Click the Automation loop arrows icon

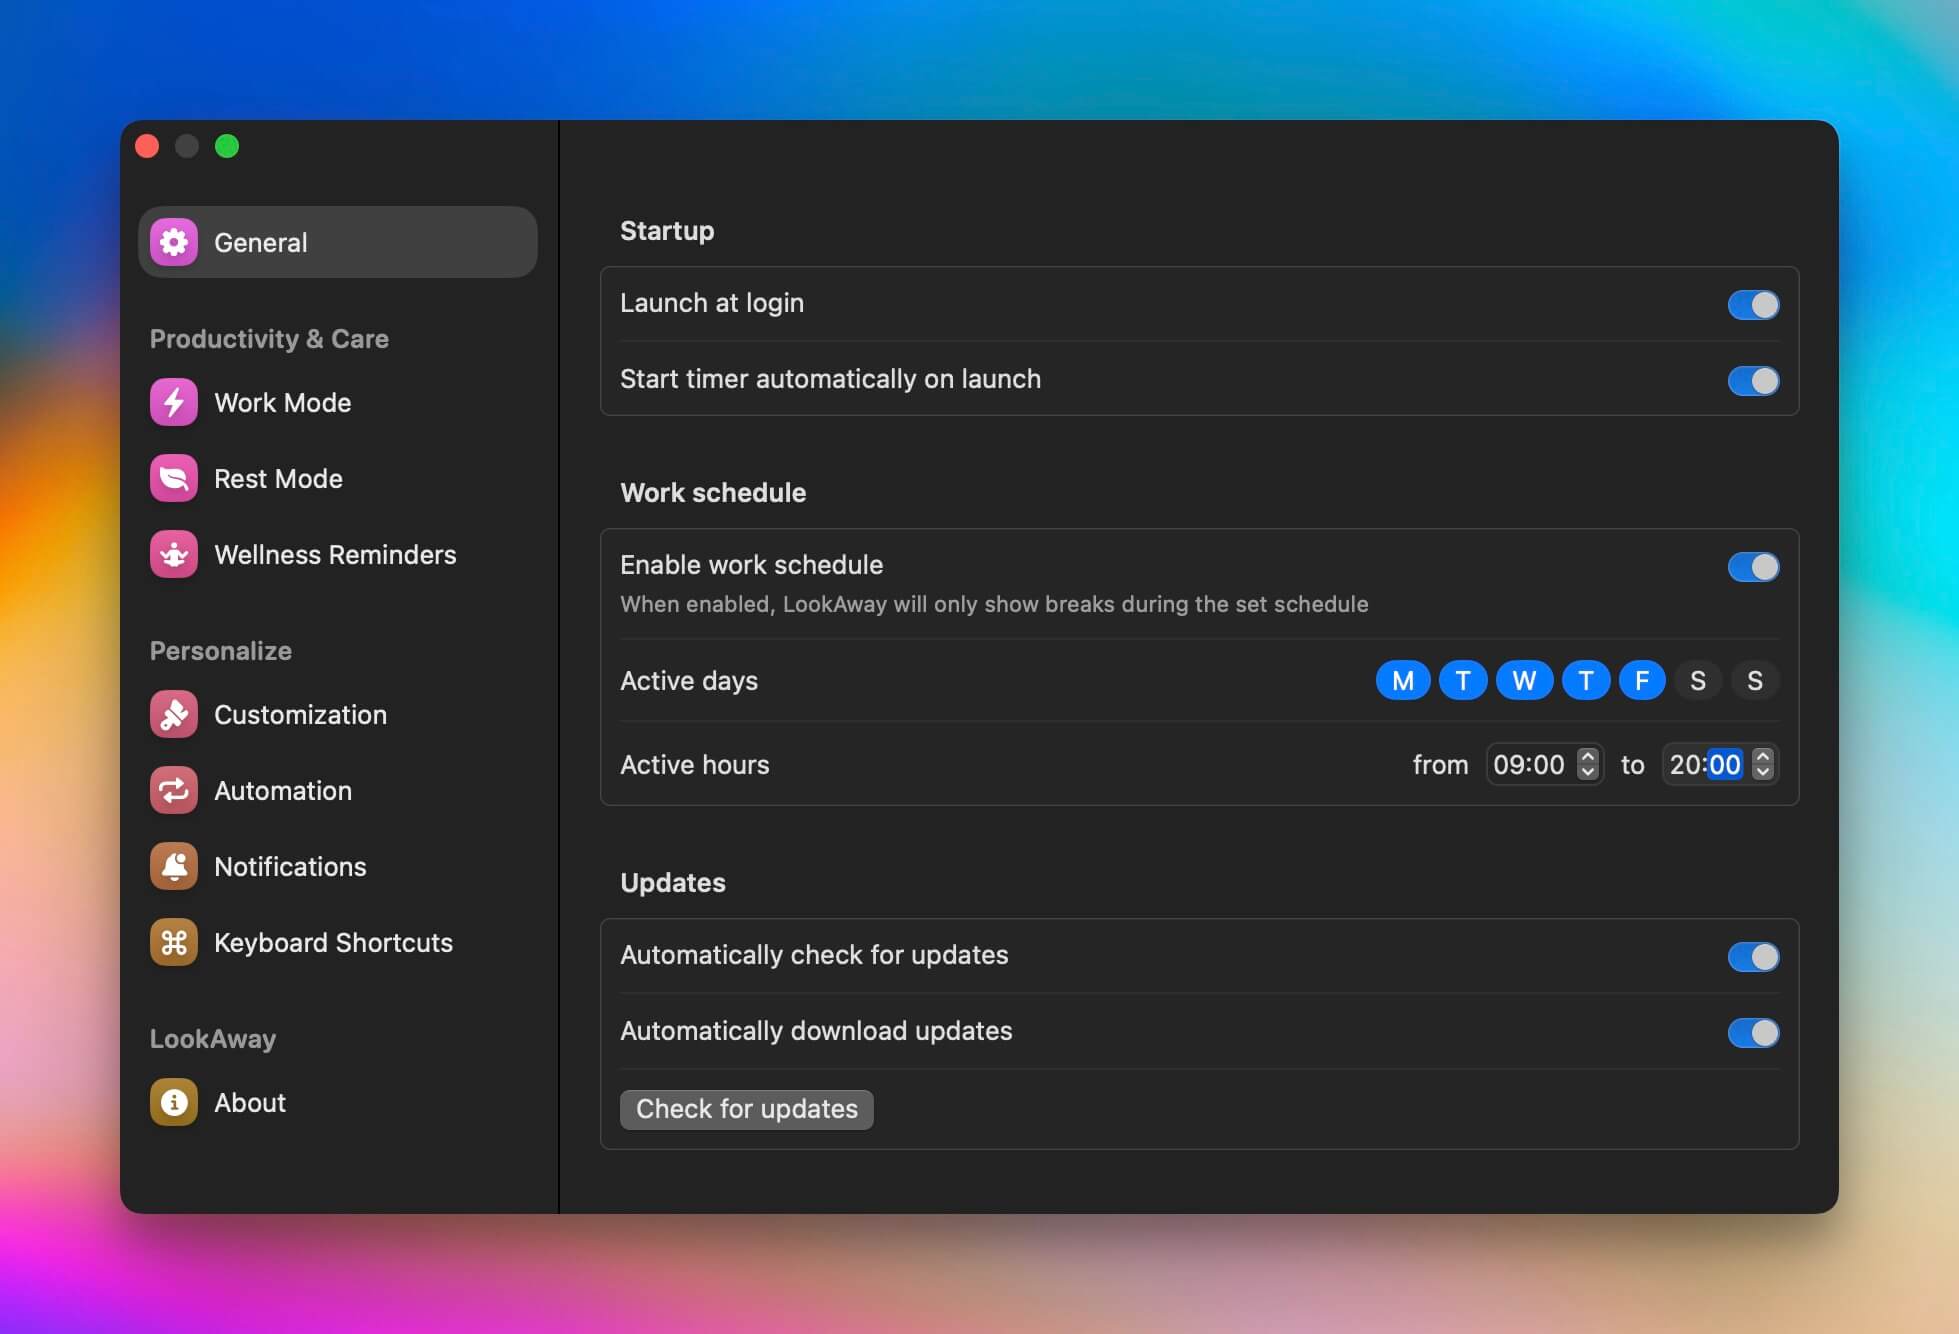coord(174,790)
